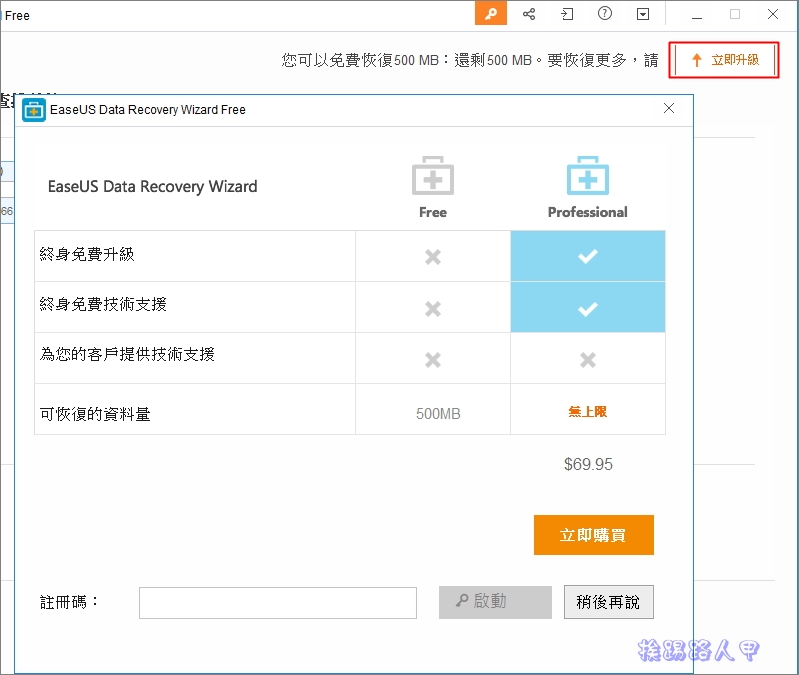This screenshot has height=675, width=799.
Task: Click the 立即購買 buy now button
Action: point(594,535)
